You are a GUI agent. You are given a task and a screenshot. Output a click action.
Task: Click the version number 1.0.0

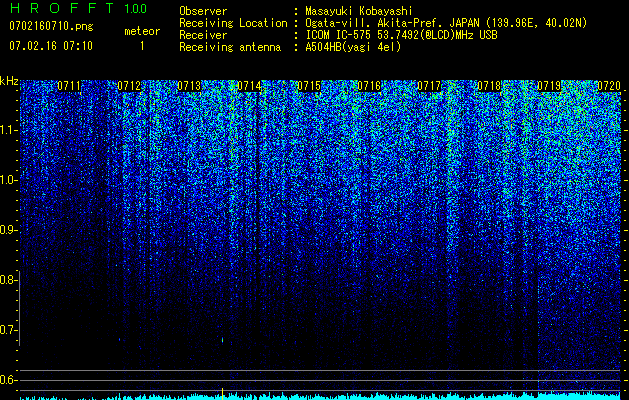pos(136,8)
